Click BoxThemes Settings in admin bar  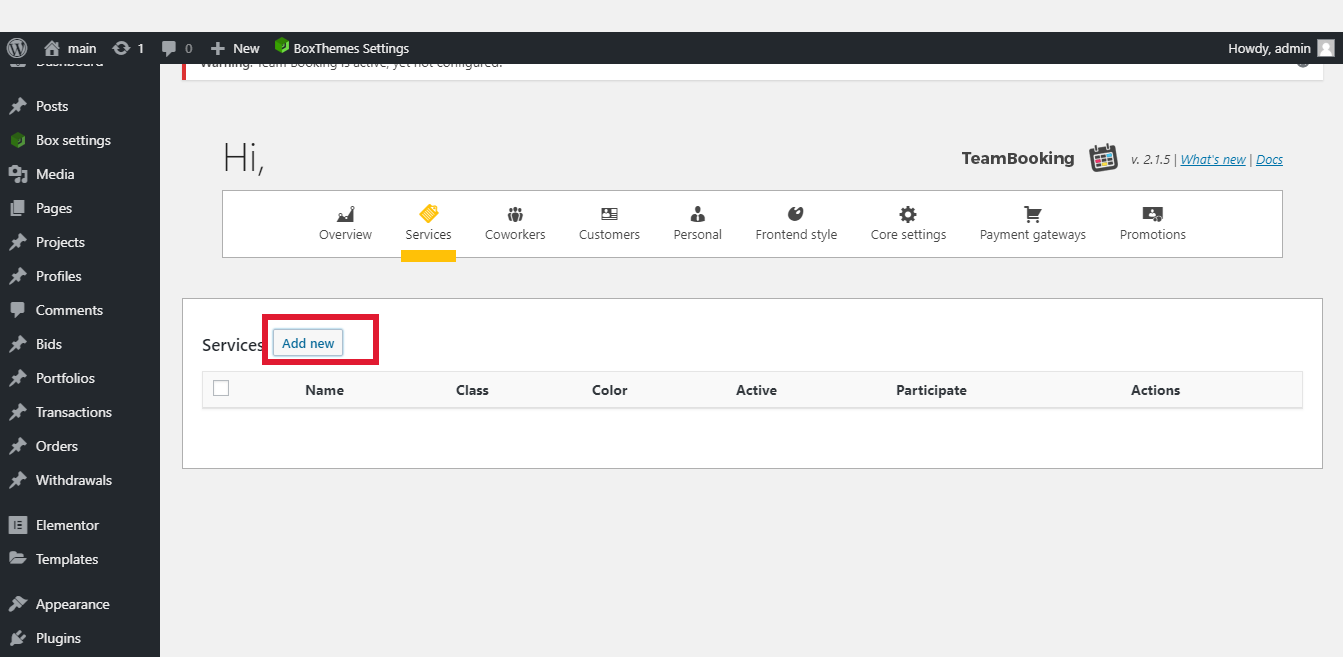pos(342,48)
